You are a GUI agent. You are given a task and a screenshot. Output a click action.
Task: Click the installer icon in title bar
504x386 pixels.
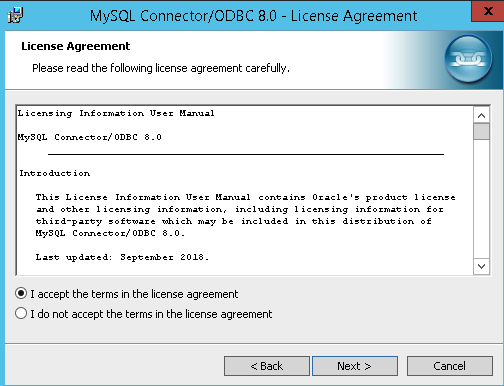[15, 15]
